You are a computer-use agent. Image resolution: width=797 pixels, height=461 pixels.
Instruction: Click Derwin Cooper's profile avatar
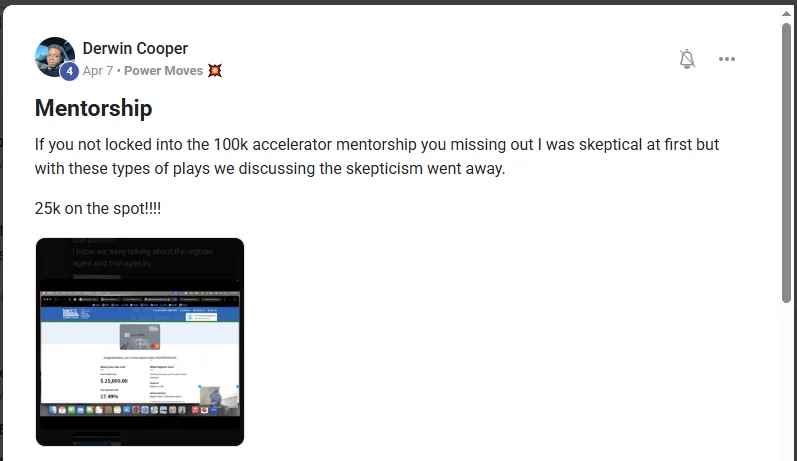55,56
